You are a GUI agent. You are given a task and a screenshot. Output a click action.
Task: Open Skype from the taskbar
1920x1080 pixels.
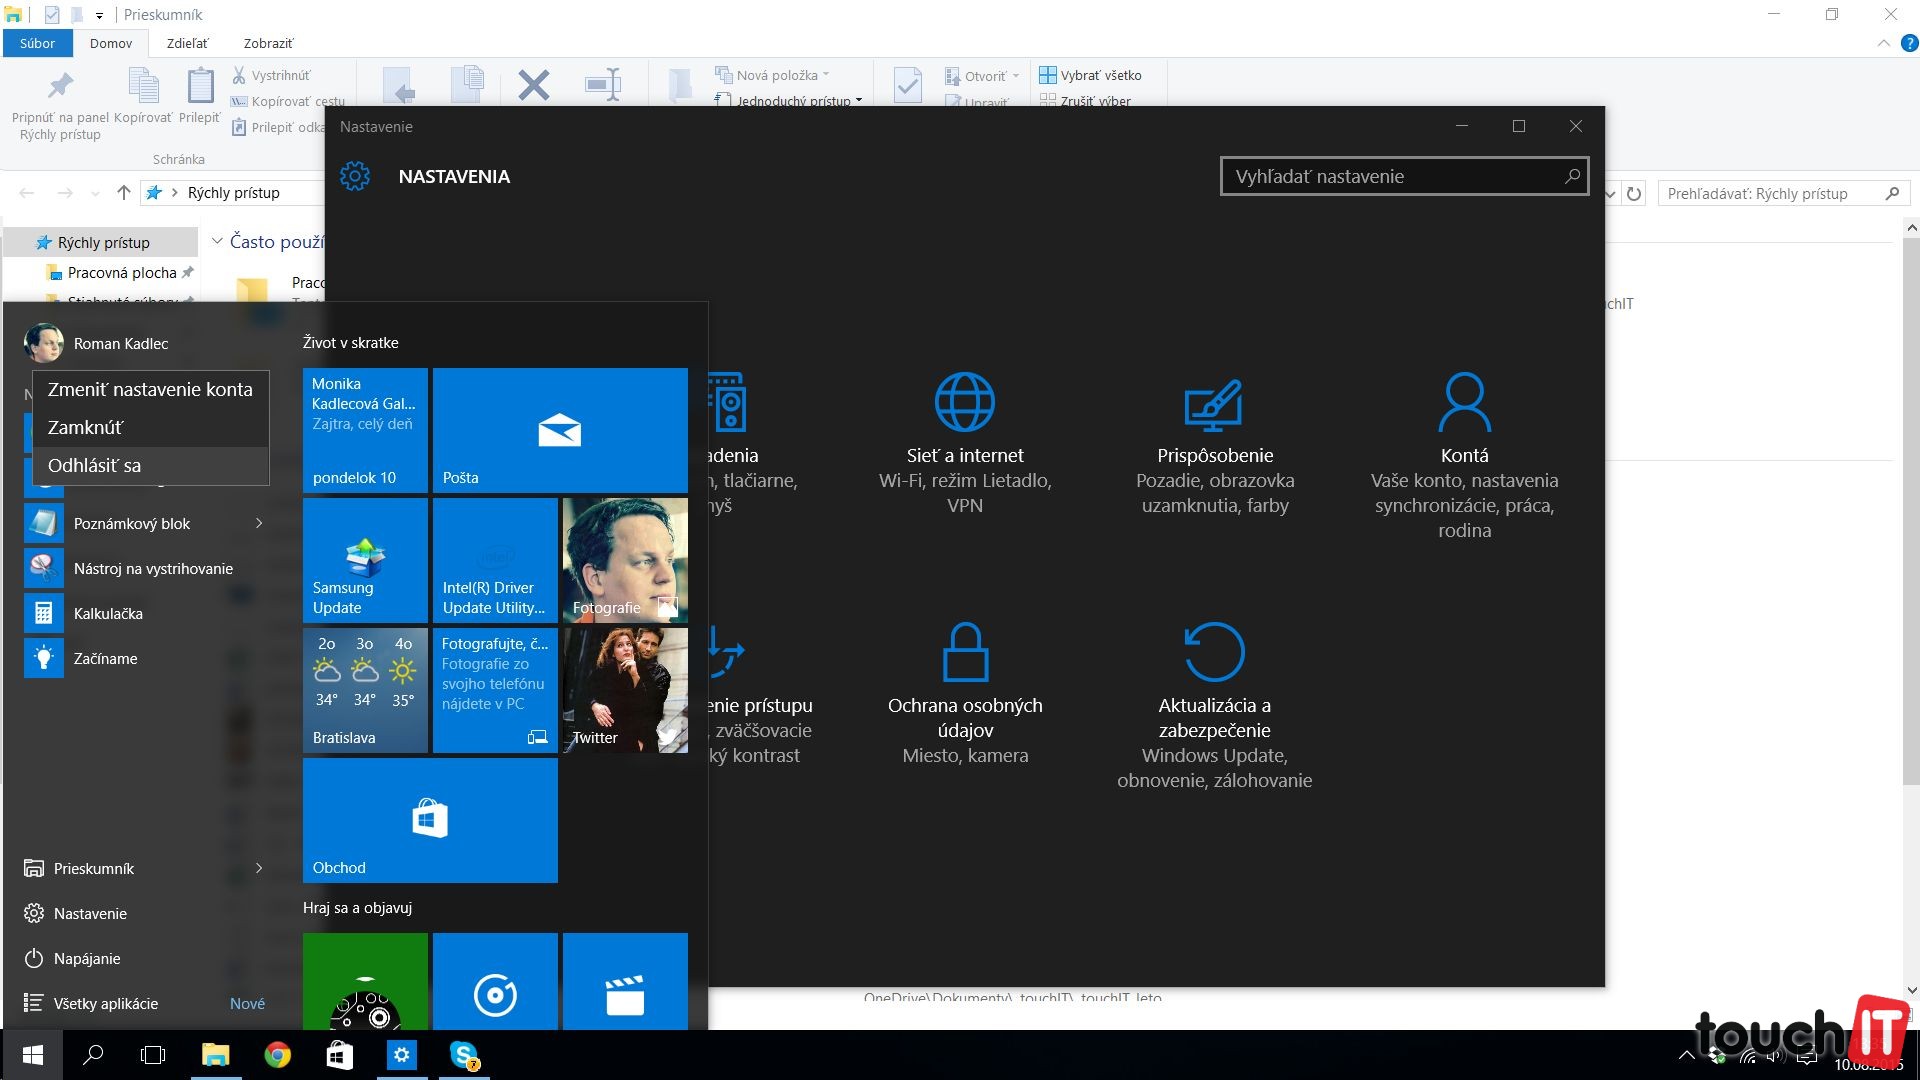(463, 1055)
